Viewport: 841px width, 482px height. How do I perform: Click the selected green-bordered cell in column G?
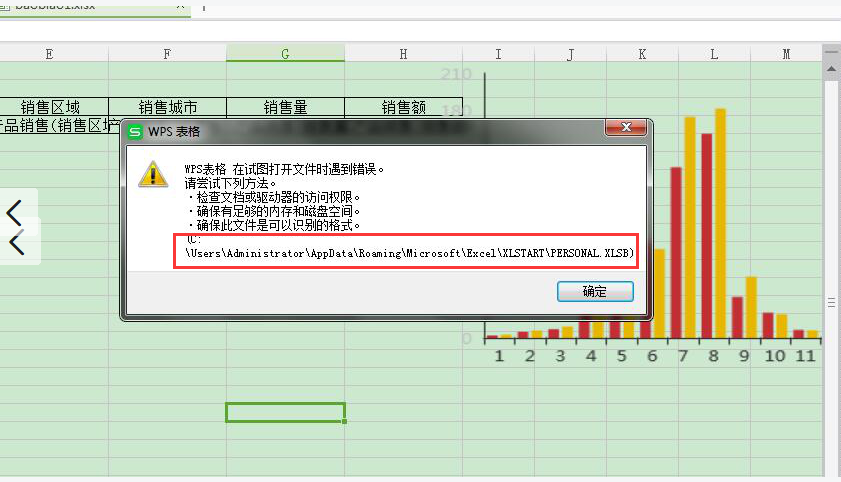click(285, 412)
